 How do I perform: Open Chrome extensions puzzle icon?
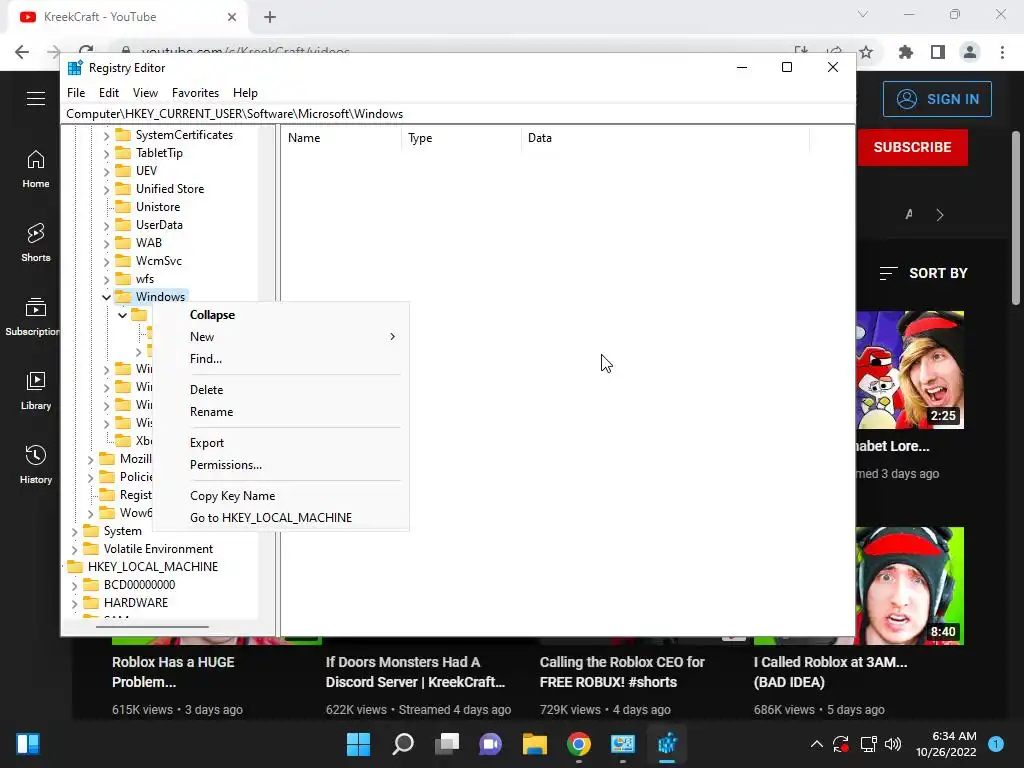coord(905,52)
